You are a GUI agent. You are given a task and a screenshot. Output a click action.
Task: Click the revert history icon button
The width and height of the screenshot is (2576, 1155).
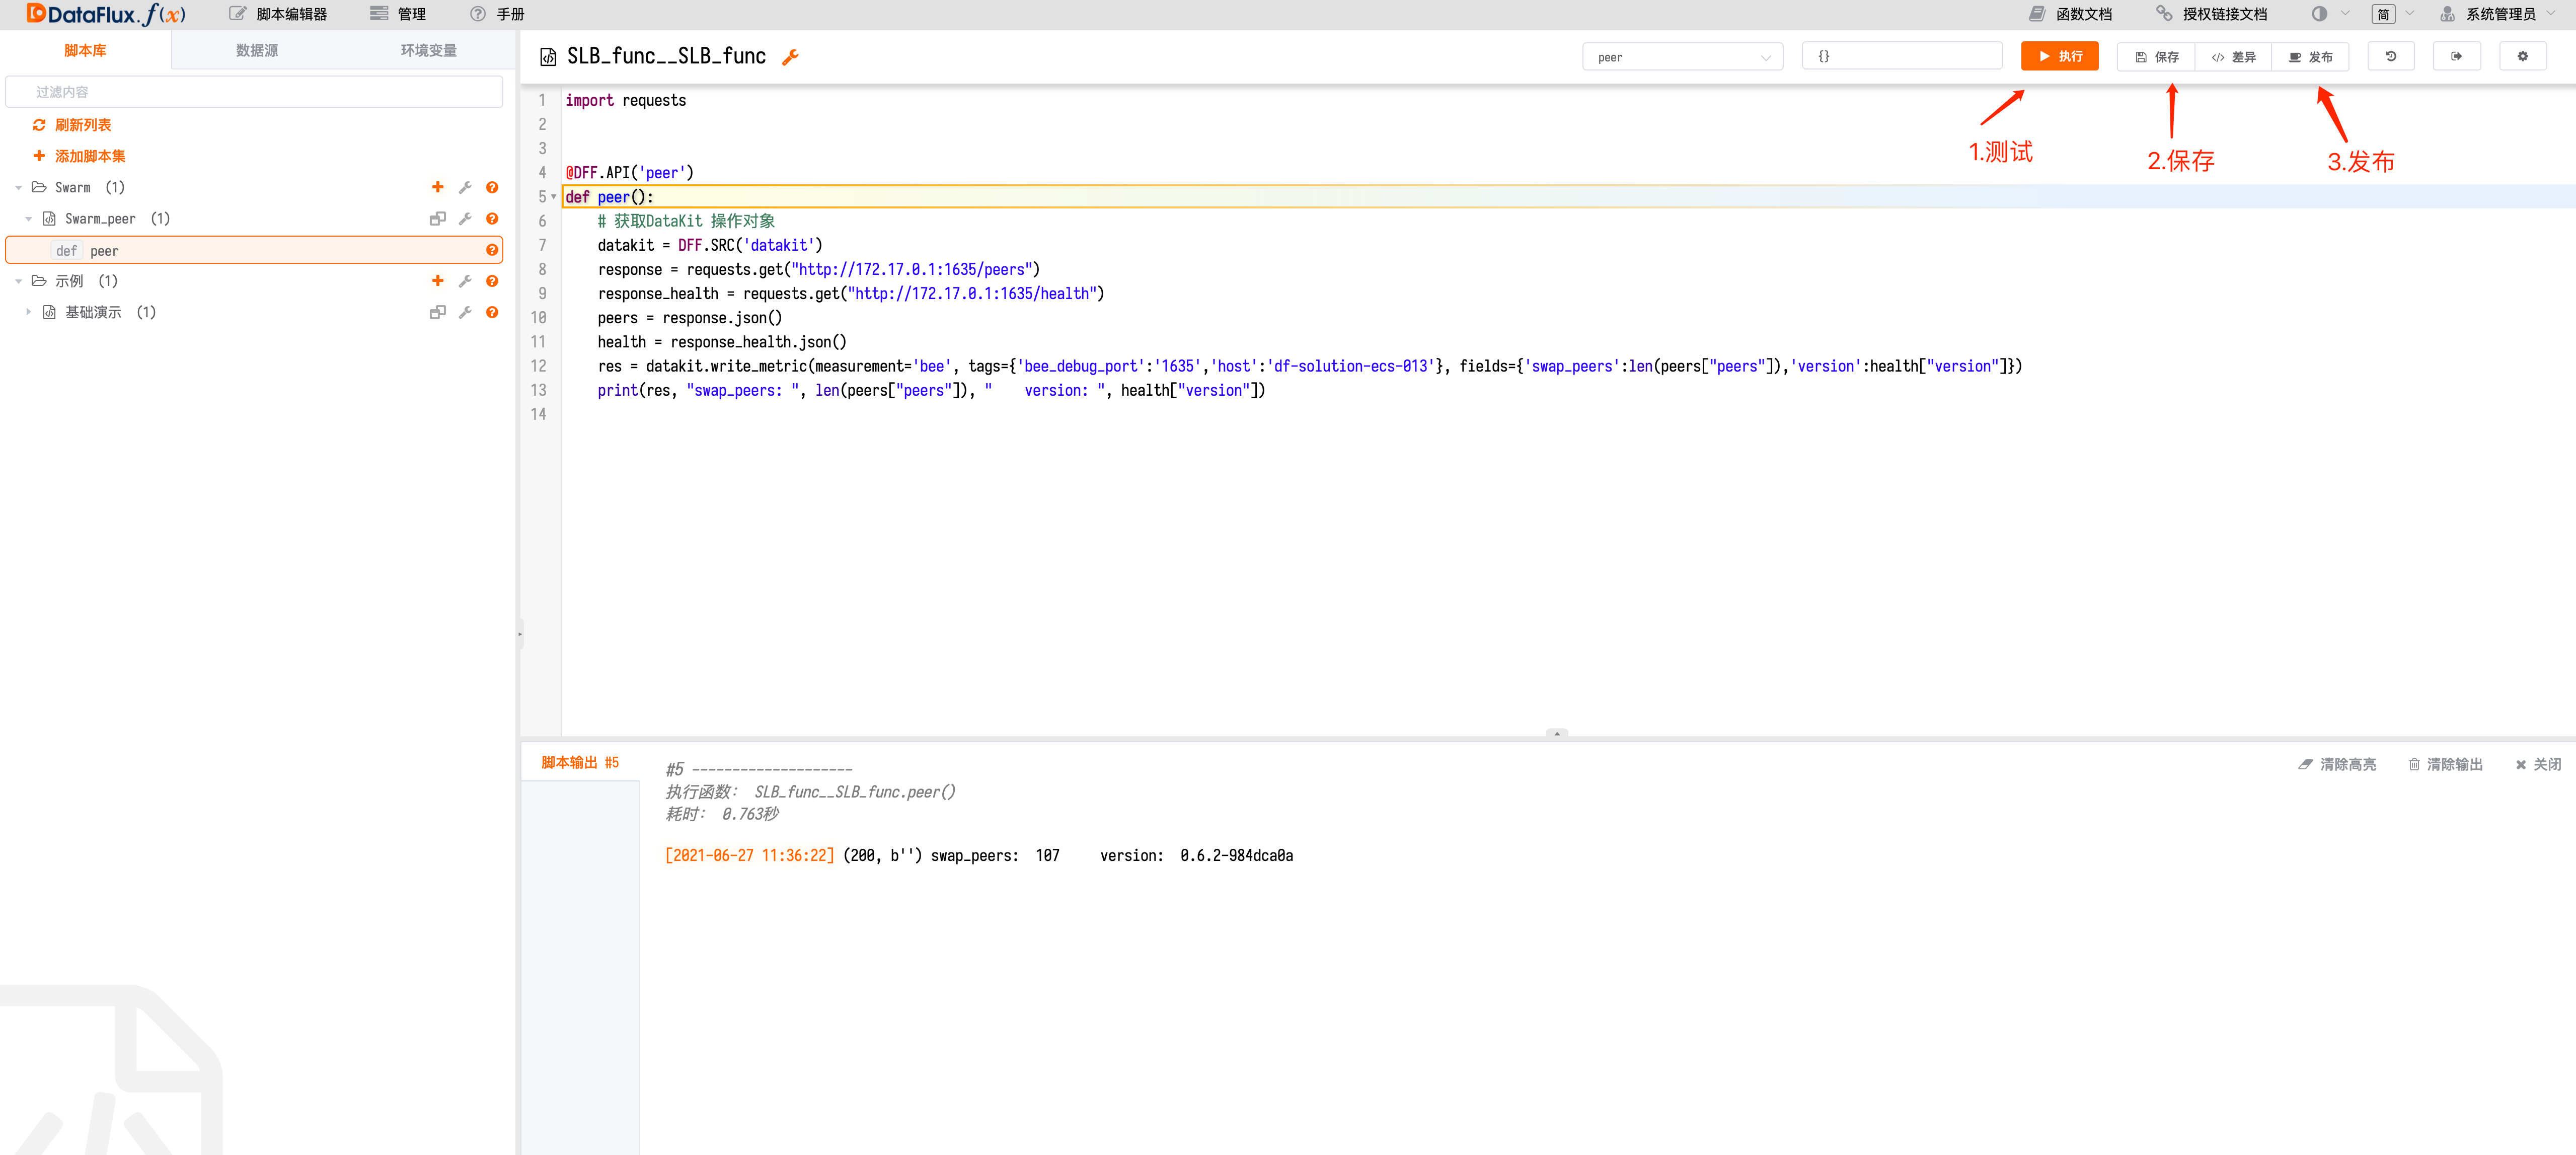point(2391,57)
